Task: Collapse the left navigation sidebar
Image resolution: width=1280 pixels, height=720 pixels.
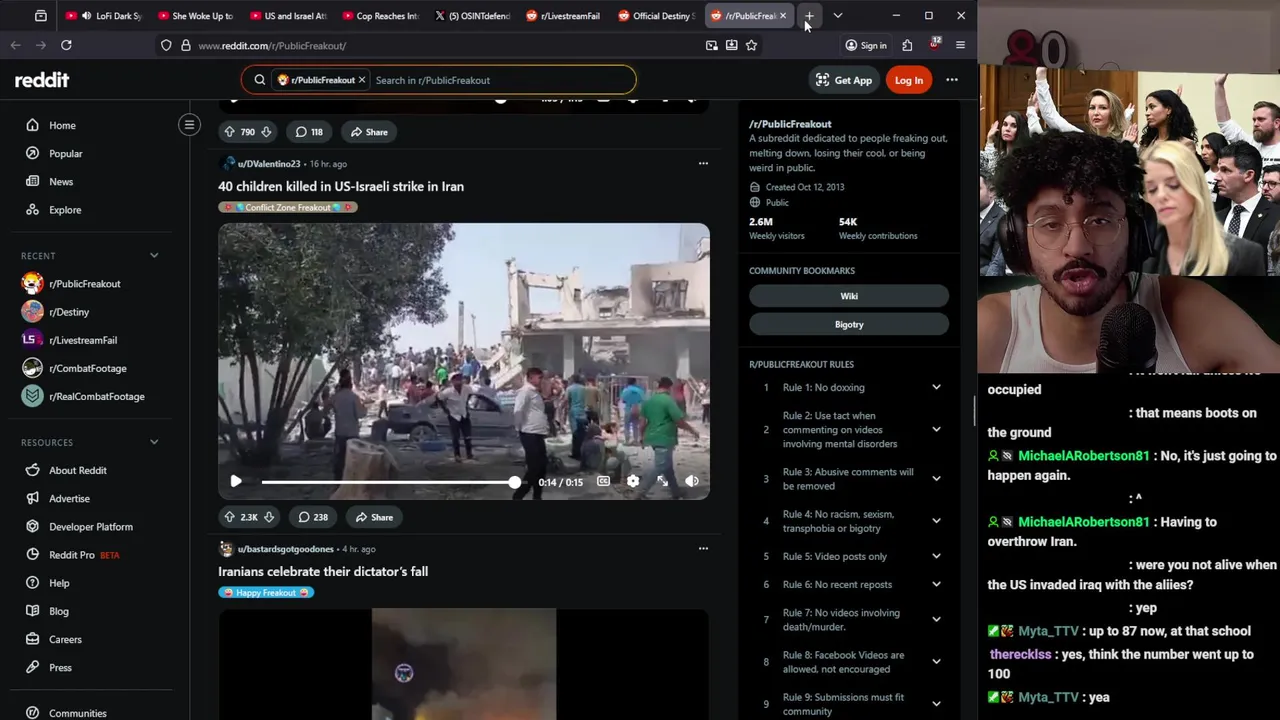Action: point(189,125)
